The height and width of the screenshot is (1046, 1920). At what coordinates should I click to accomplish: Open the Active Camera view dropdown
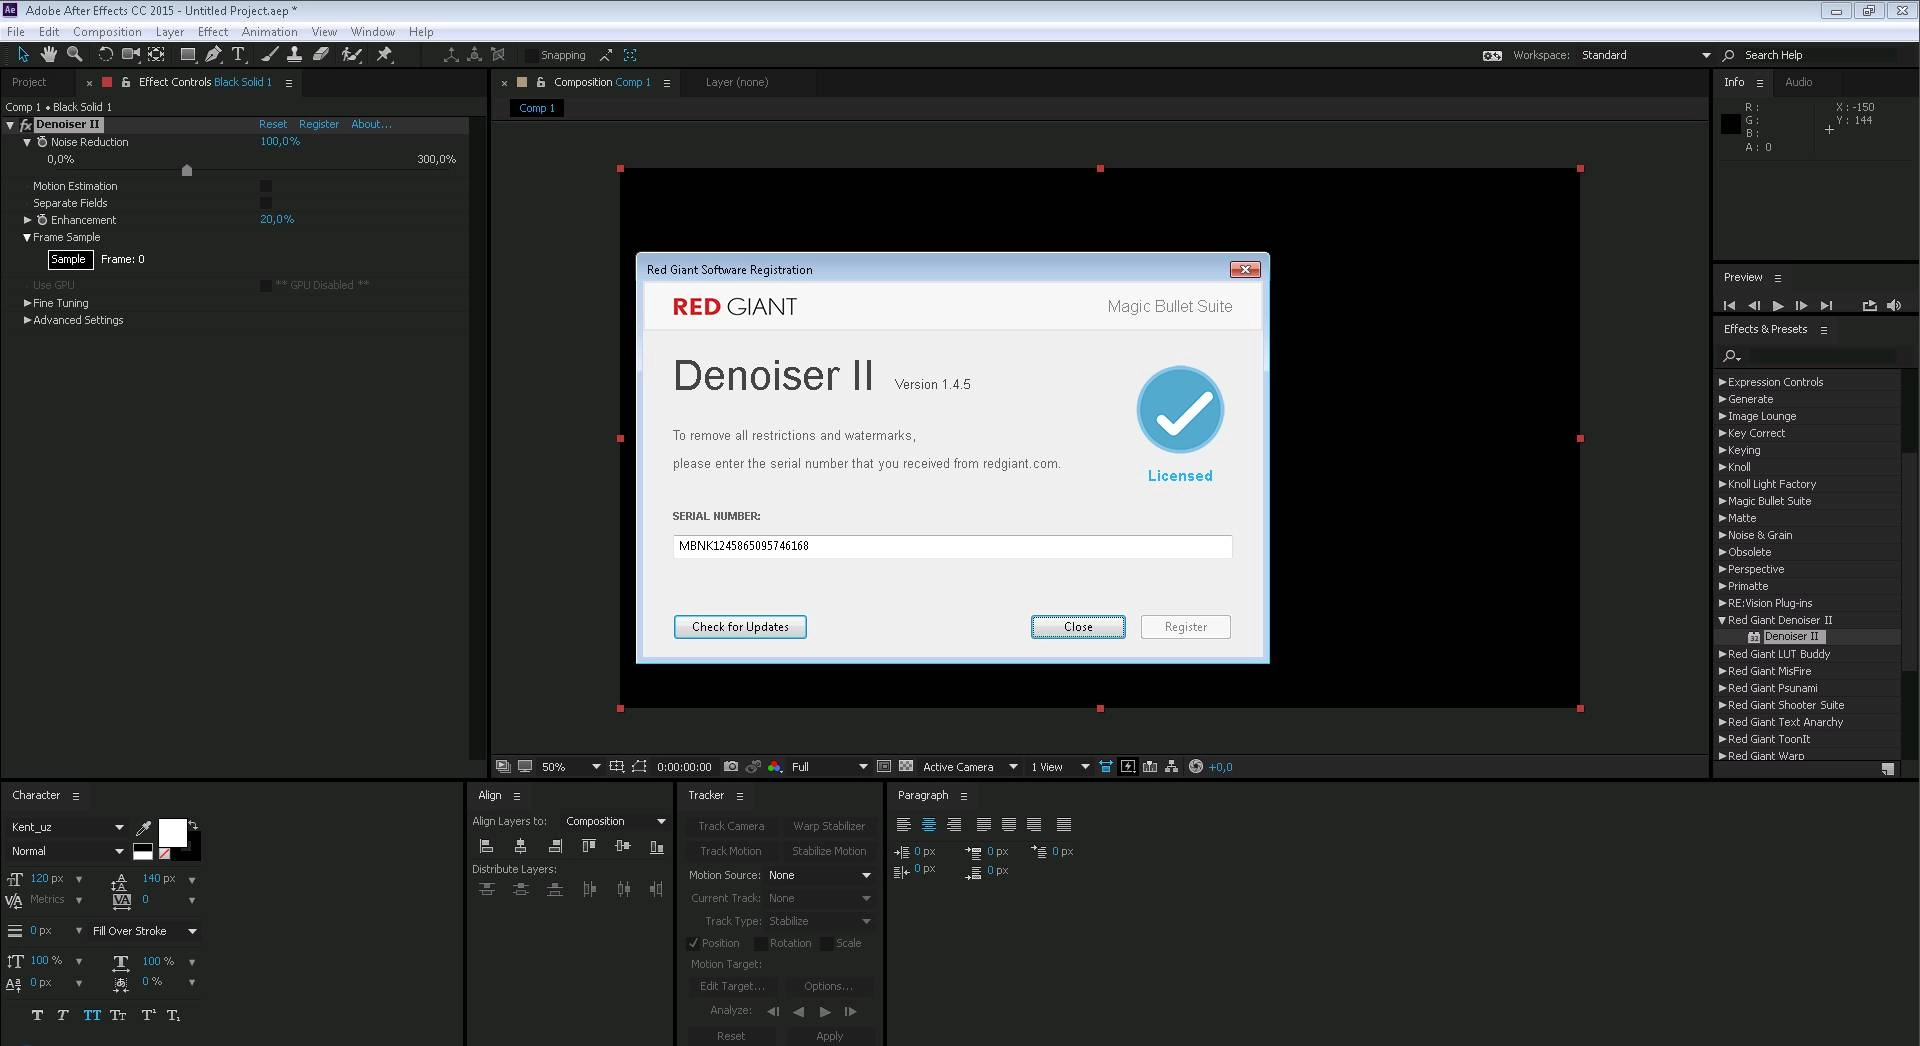point(970,767)
